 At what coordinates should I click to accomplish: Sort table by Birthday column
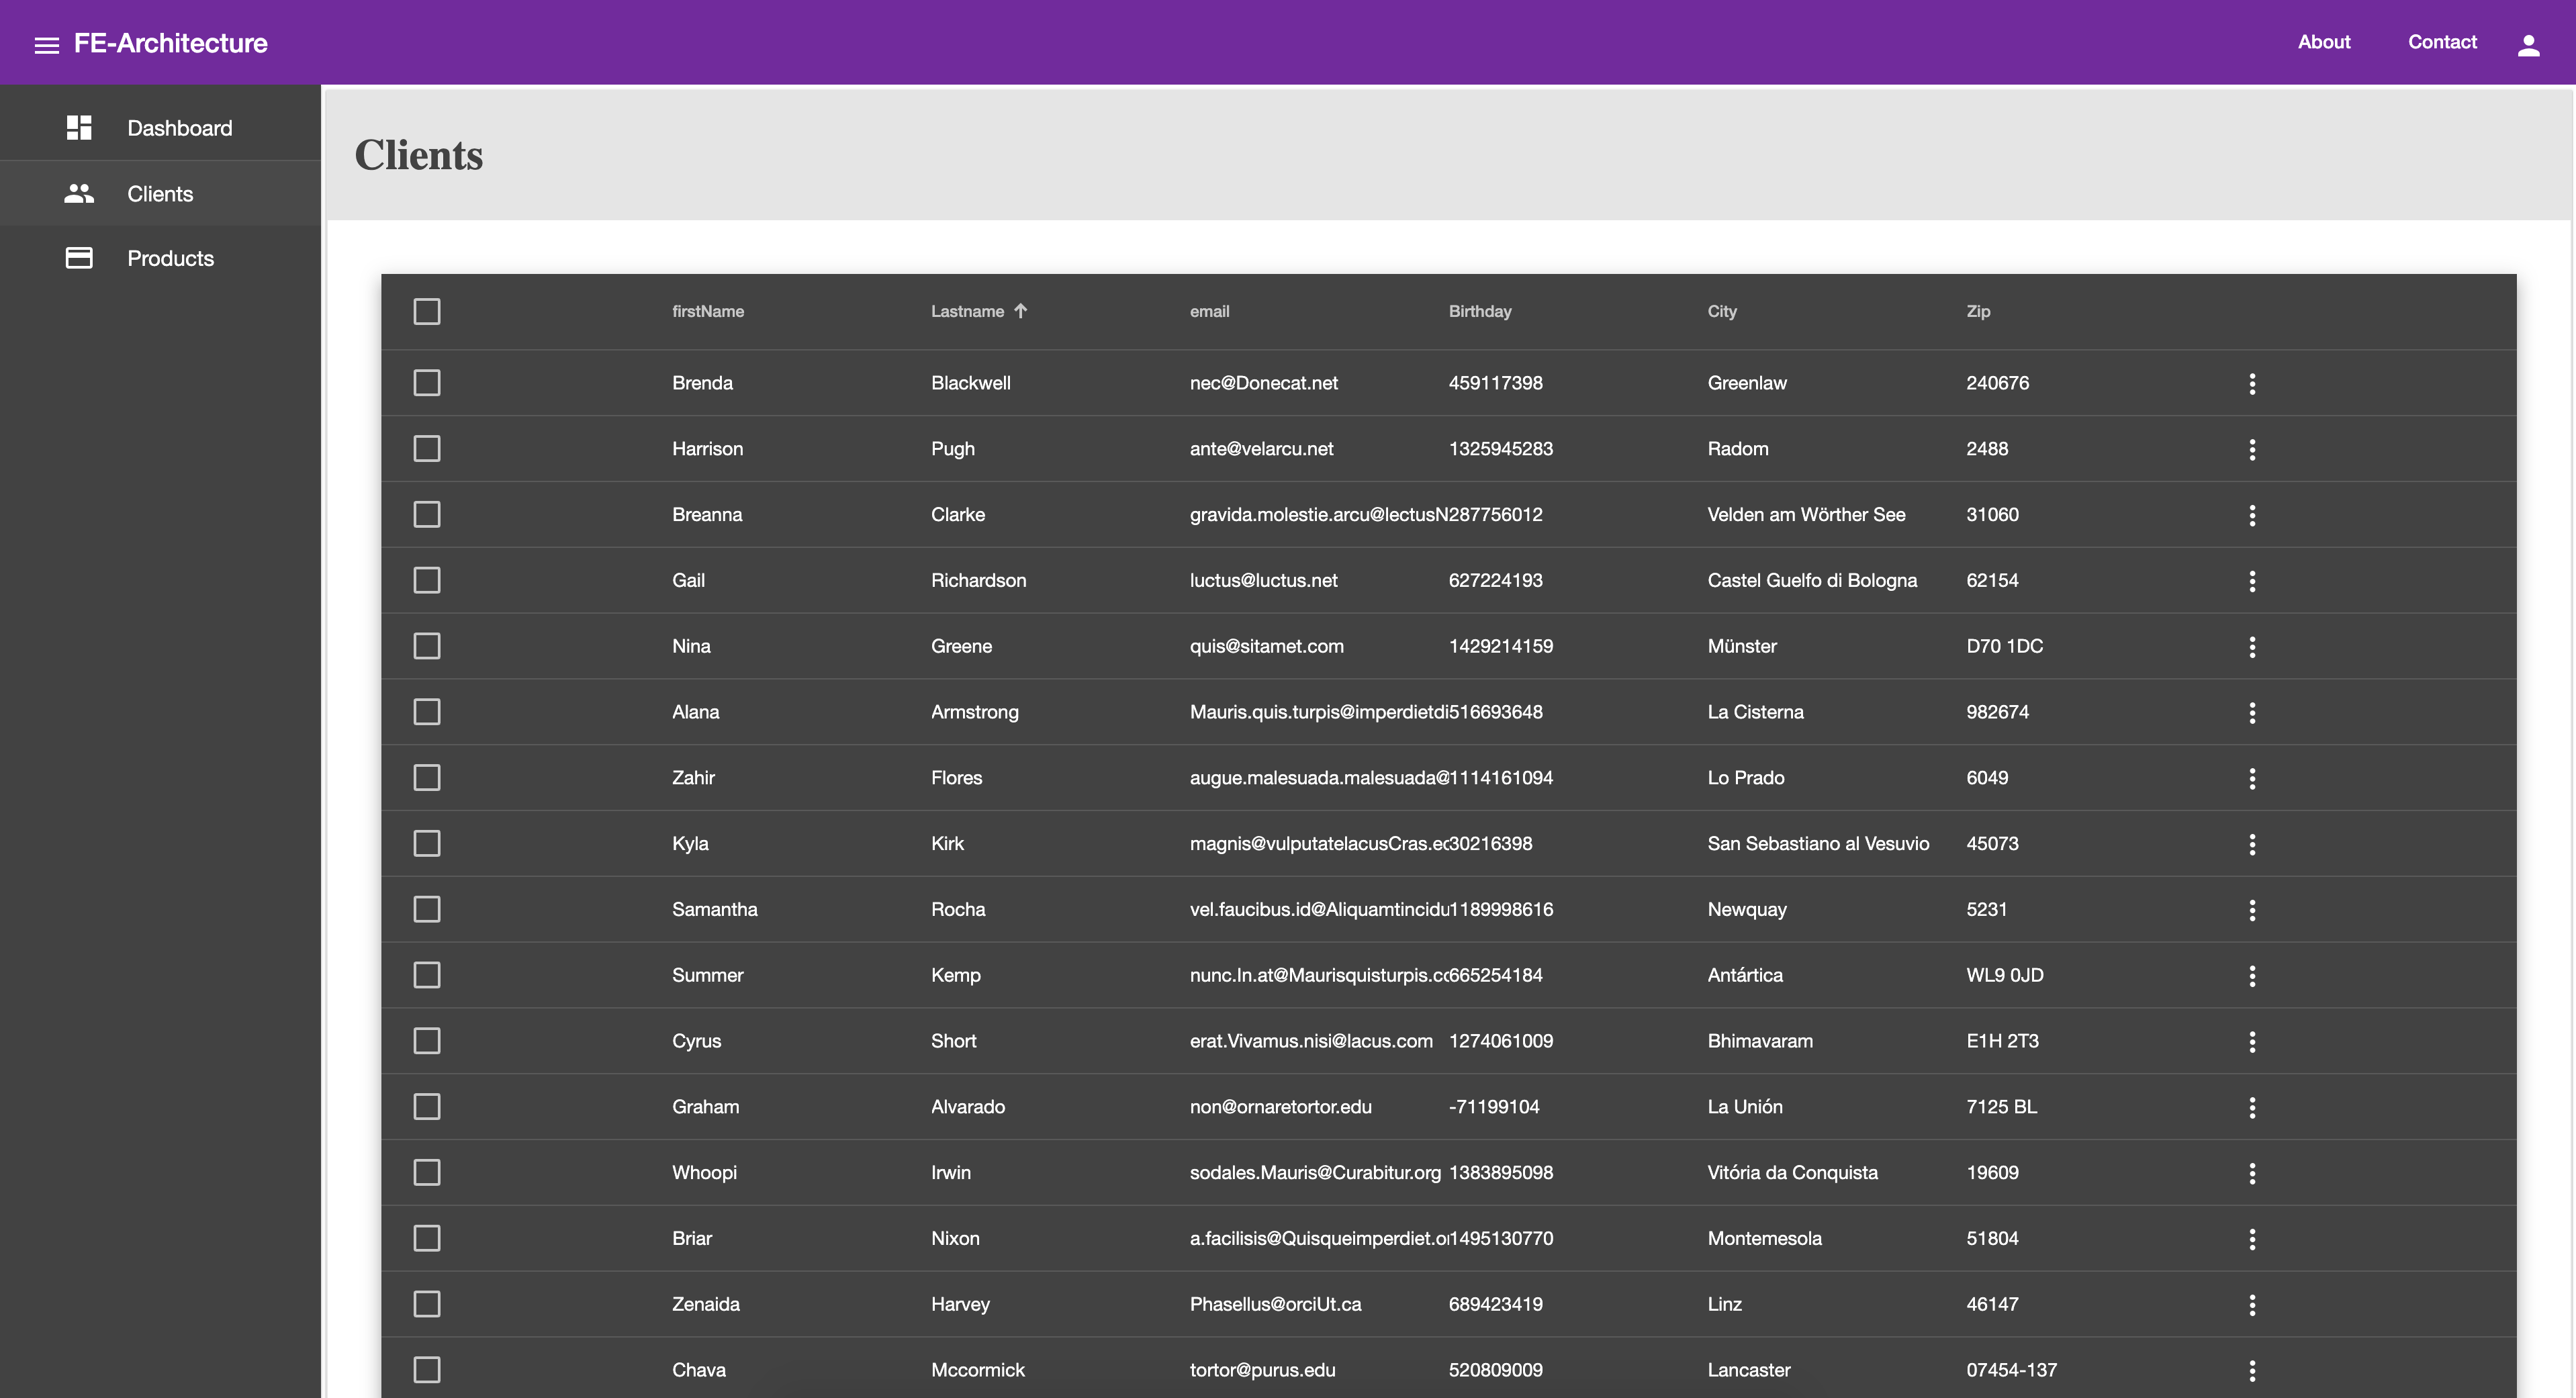tap(1480, 311)
